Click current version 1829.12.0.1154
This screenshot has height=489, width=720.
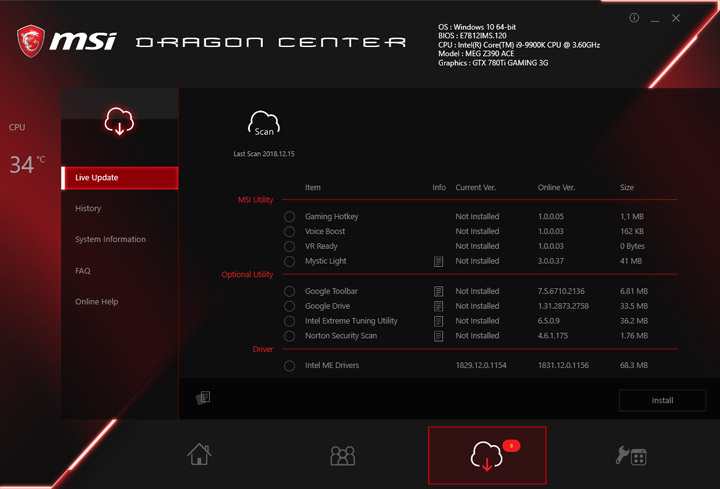(x=481, y=365)
